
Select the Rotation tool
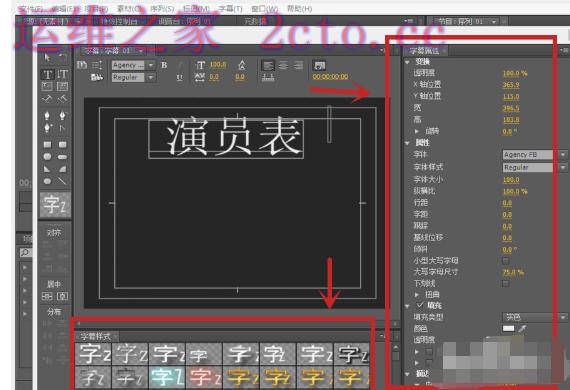click(x=63, y=57)
